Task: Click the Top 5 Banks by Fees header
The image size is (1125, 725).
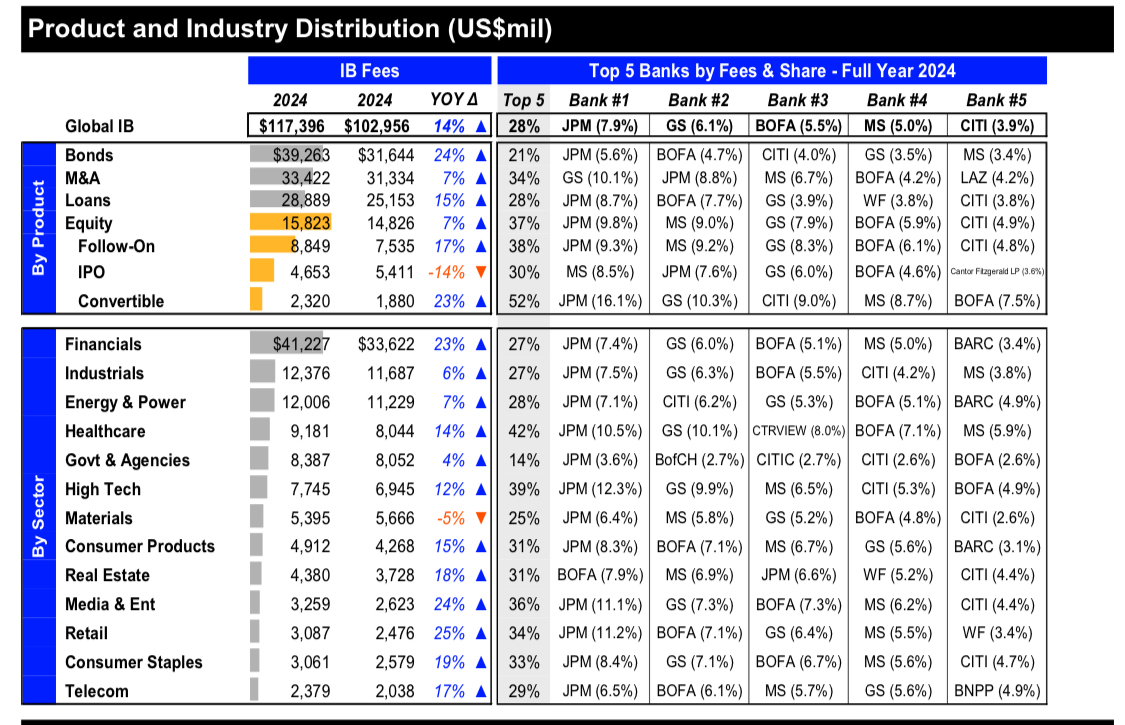Action: click(x=772, y=70)
